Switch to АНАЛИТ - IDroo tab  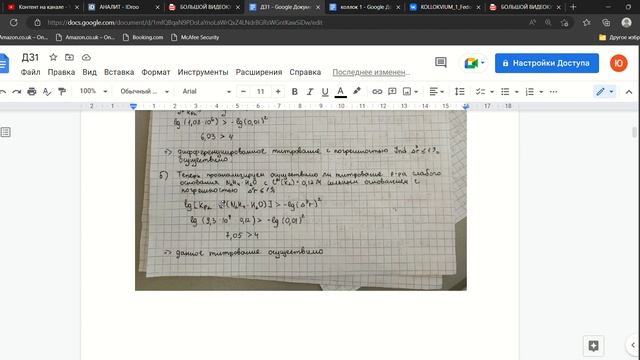(x=124, y=7)
